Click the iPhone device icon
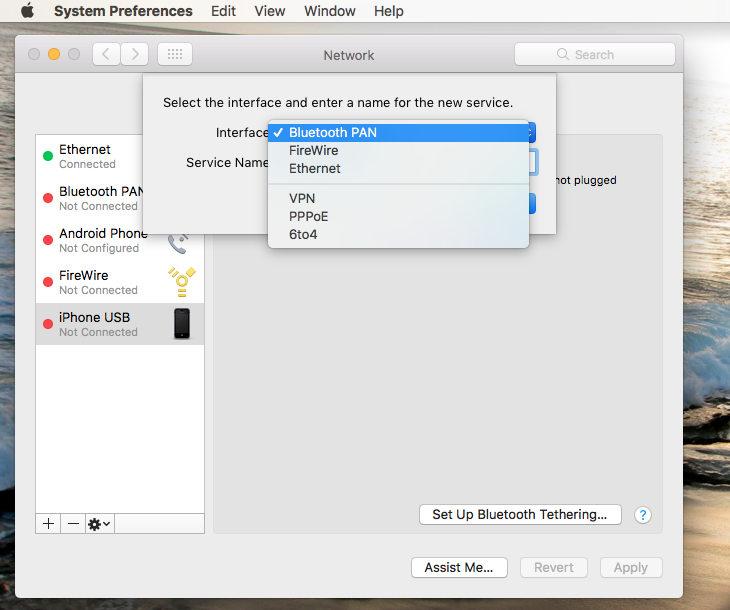 point(182,324)
